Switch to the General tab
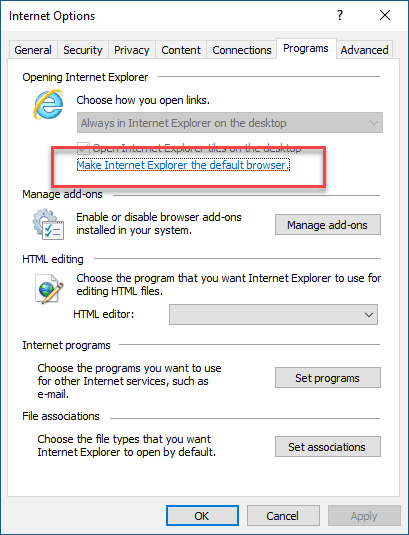Screen dimensions: 409x535 click(x=33, y=50)
